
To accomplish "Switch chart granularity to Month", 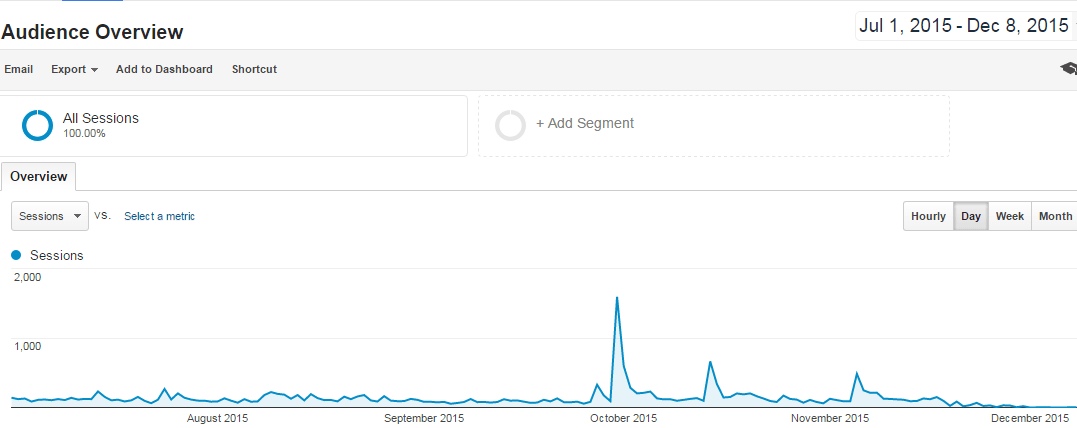I will [x=1054, y=216].
